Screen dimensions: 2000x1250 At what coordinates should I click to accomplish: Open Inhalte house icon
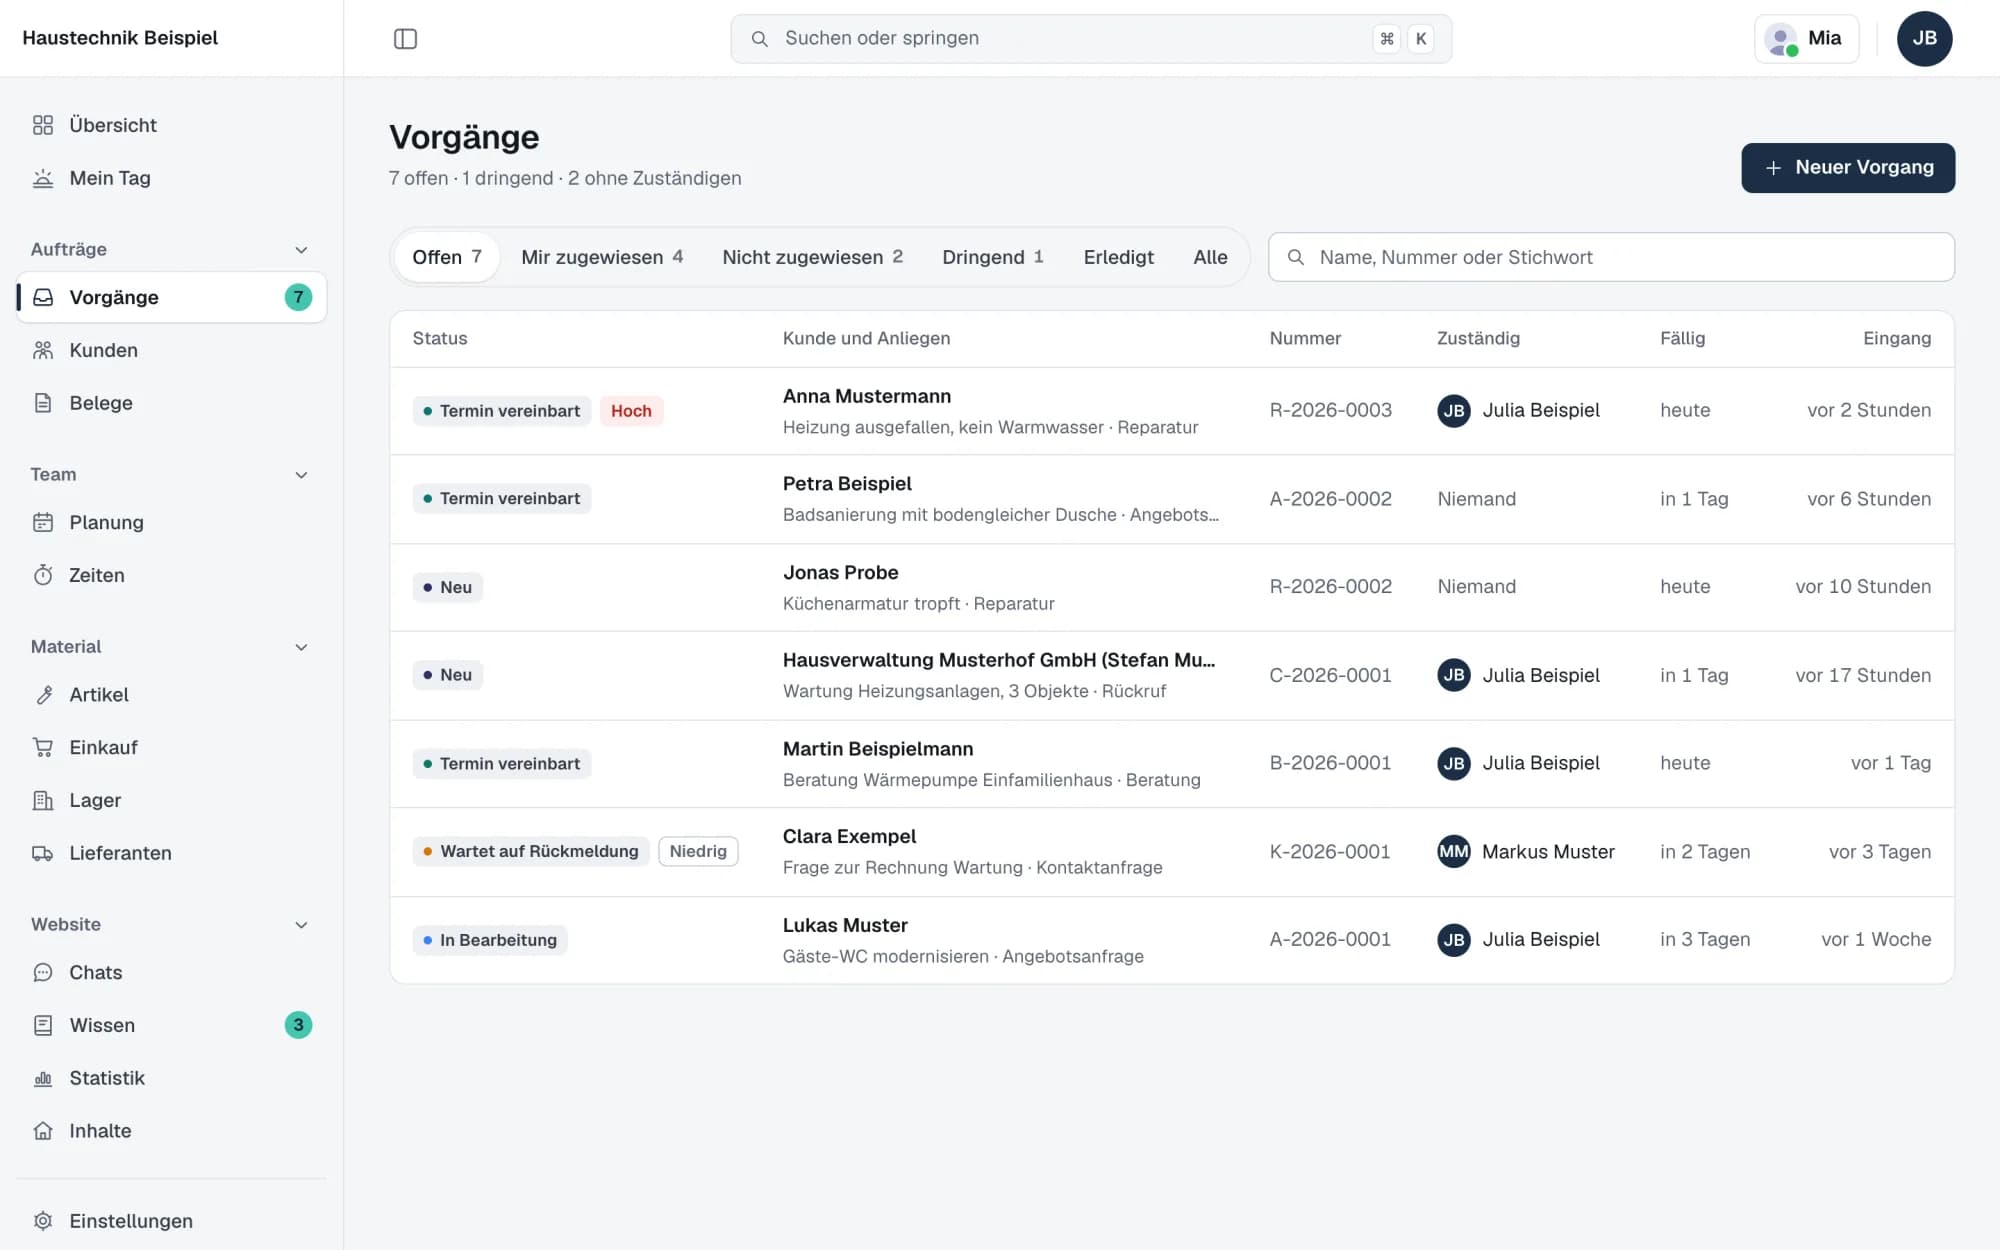tap(43, 1131)
